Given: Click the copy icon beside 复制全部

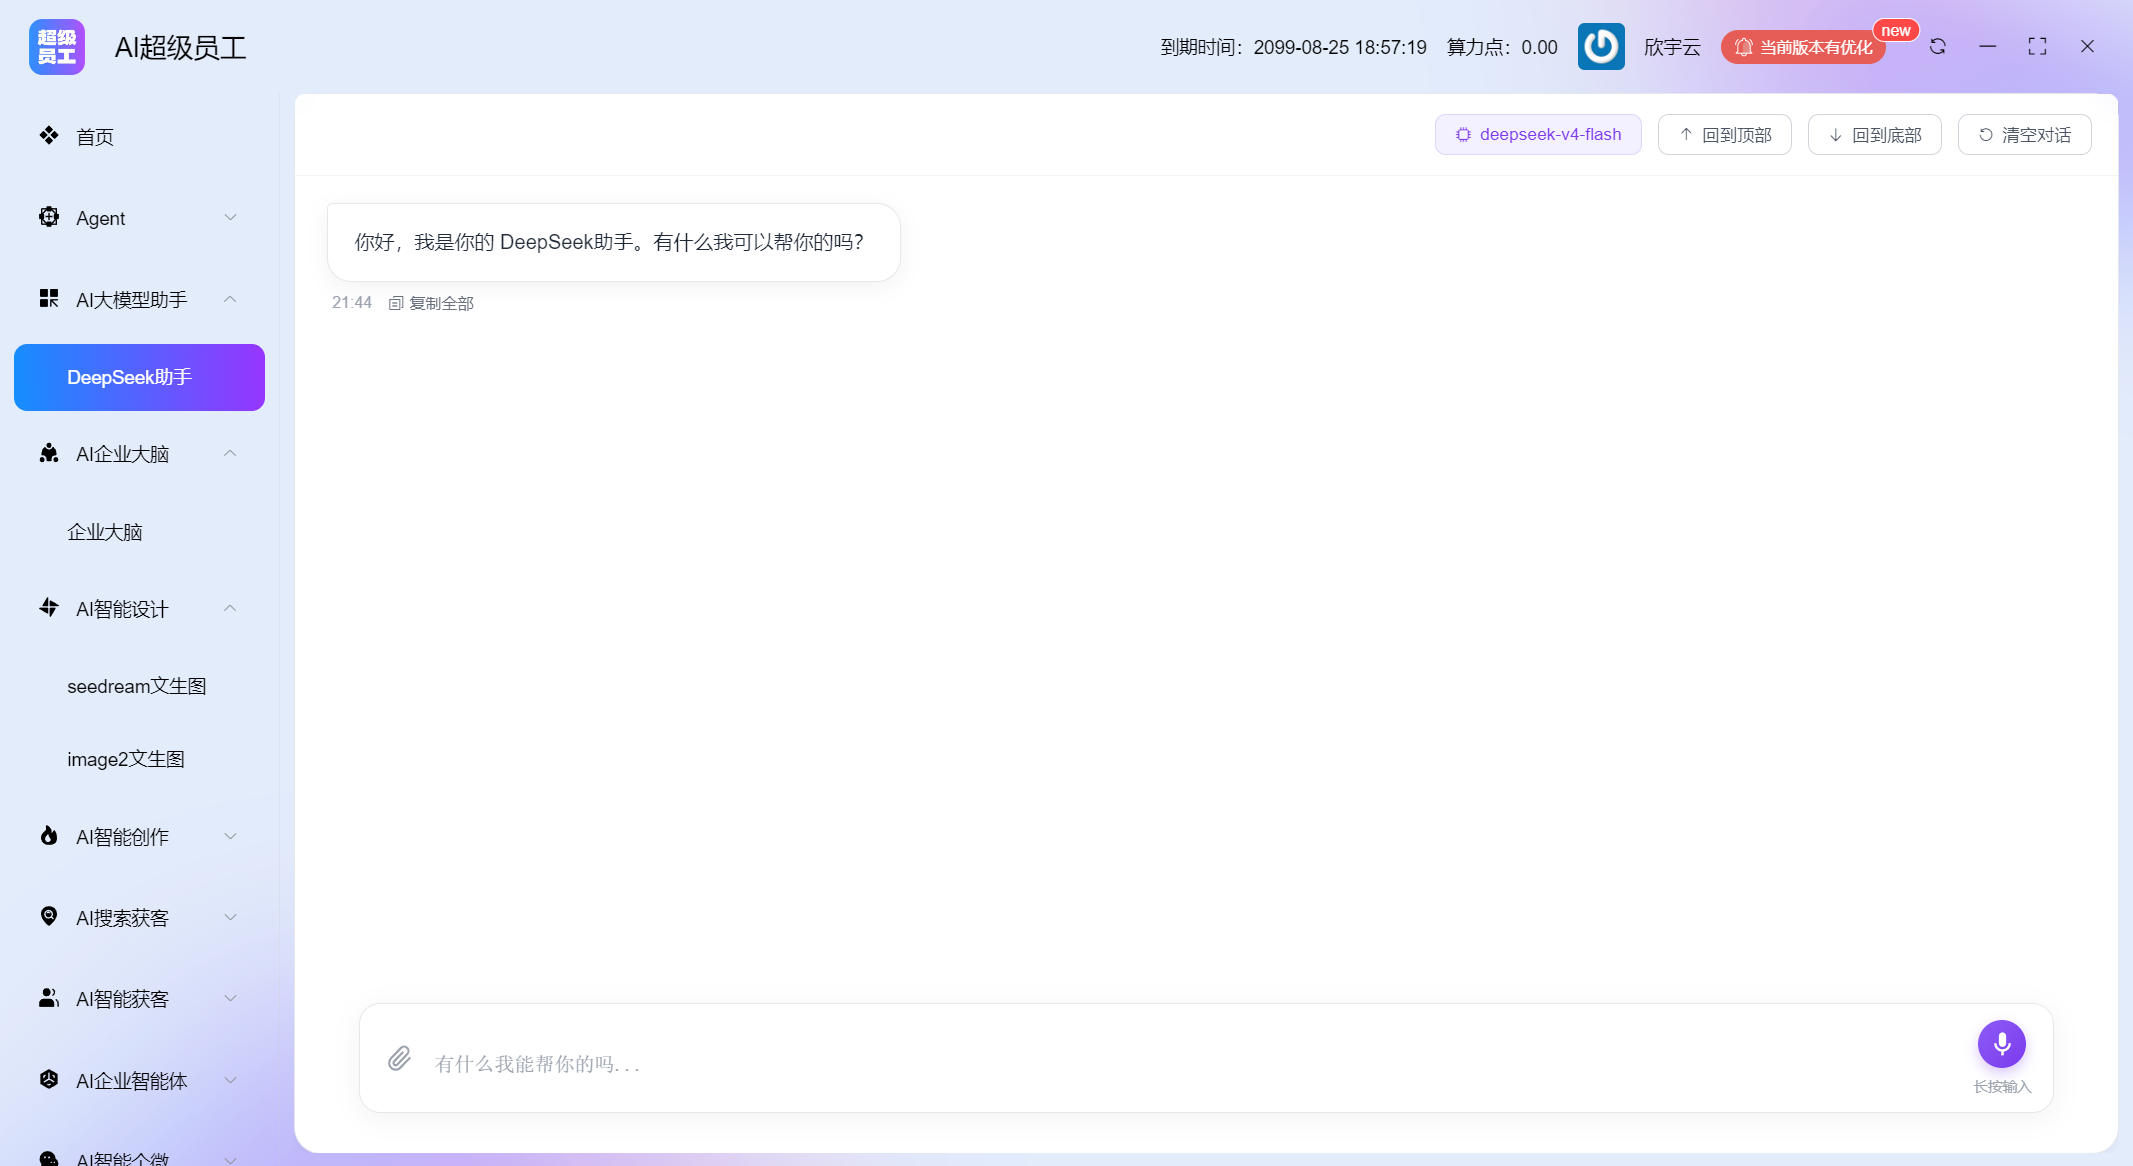Looking at the screenshot, I should click(x=396, y=303).
